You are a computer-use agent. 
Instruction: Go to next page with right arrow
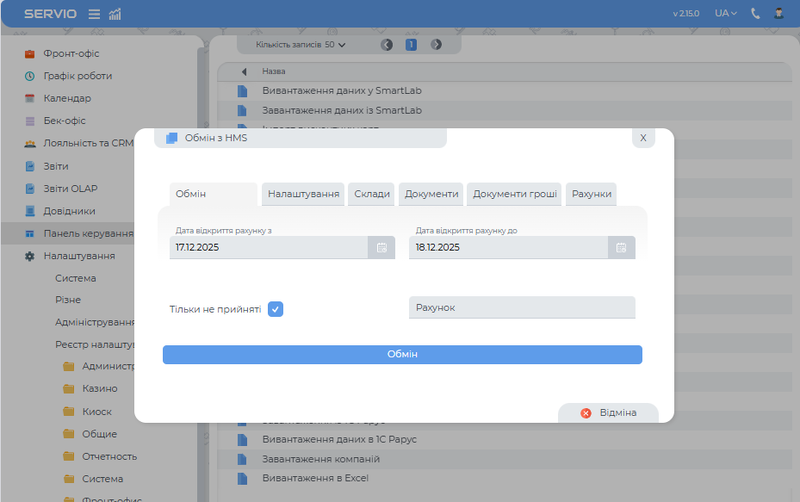436,45
